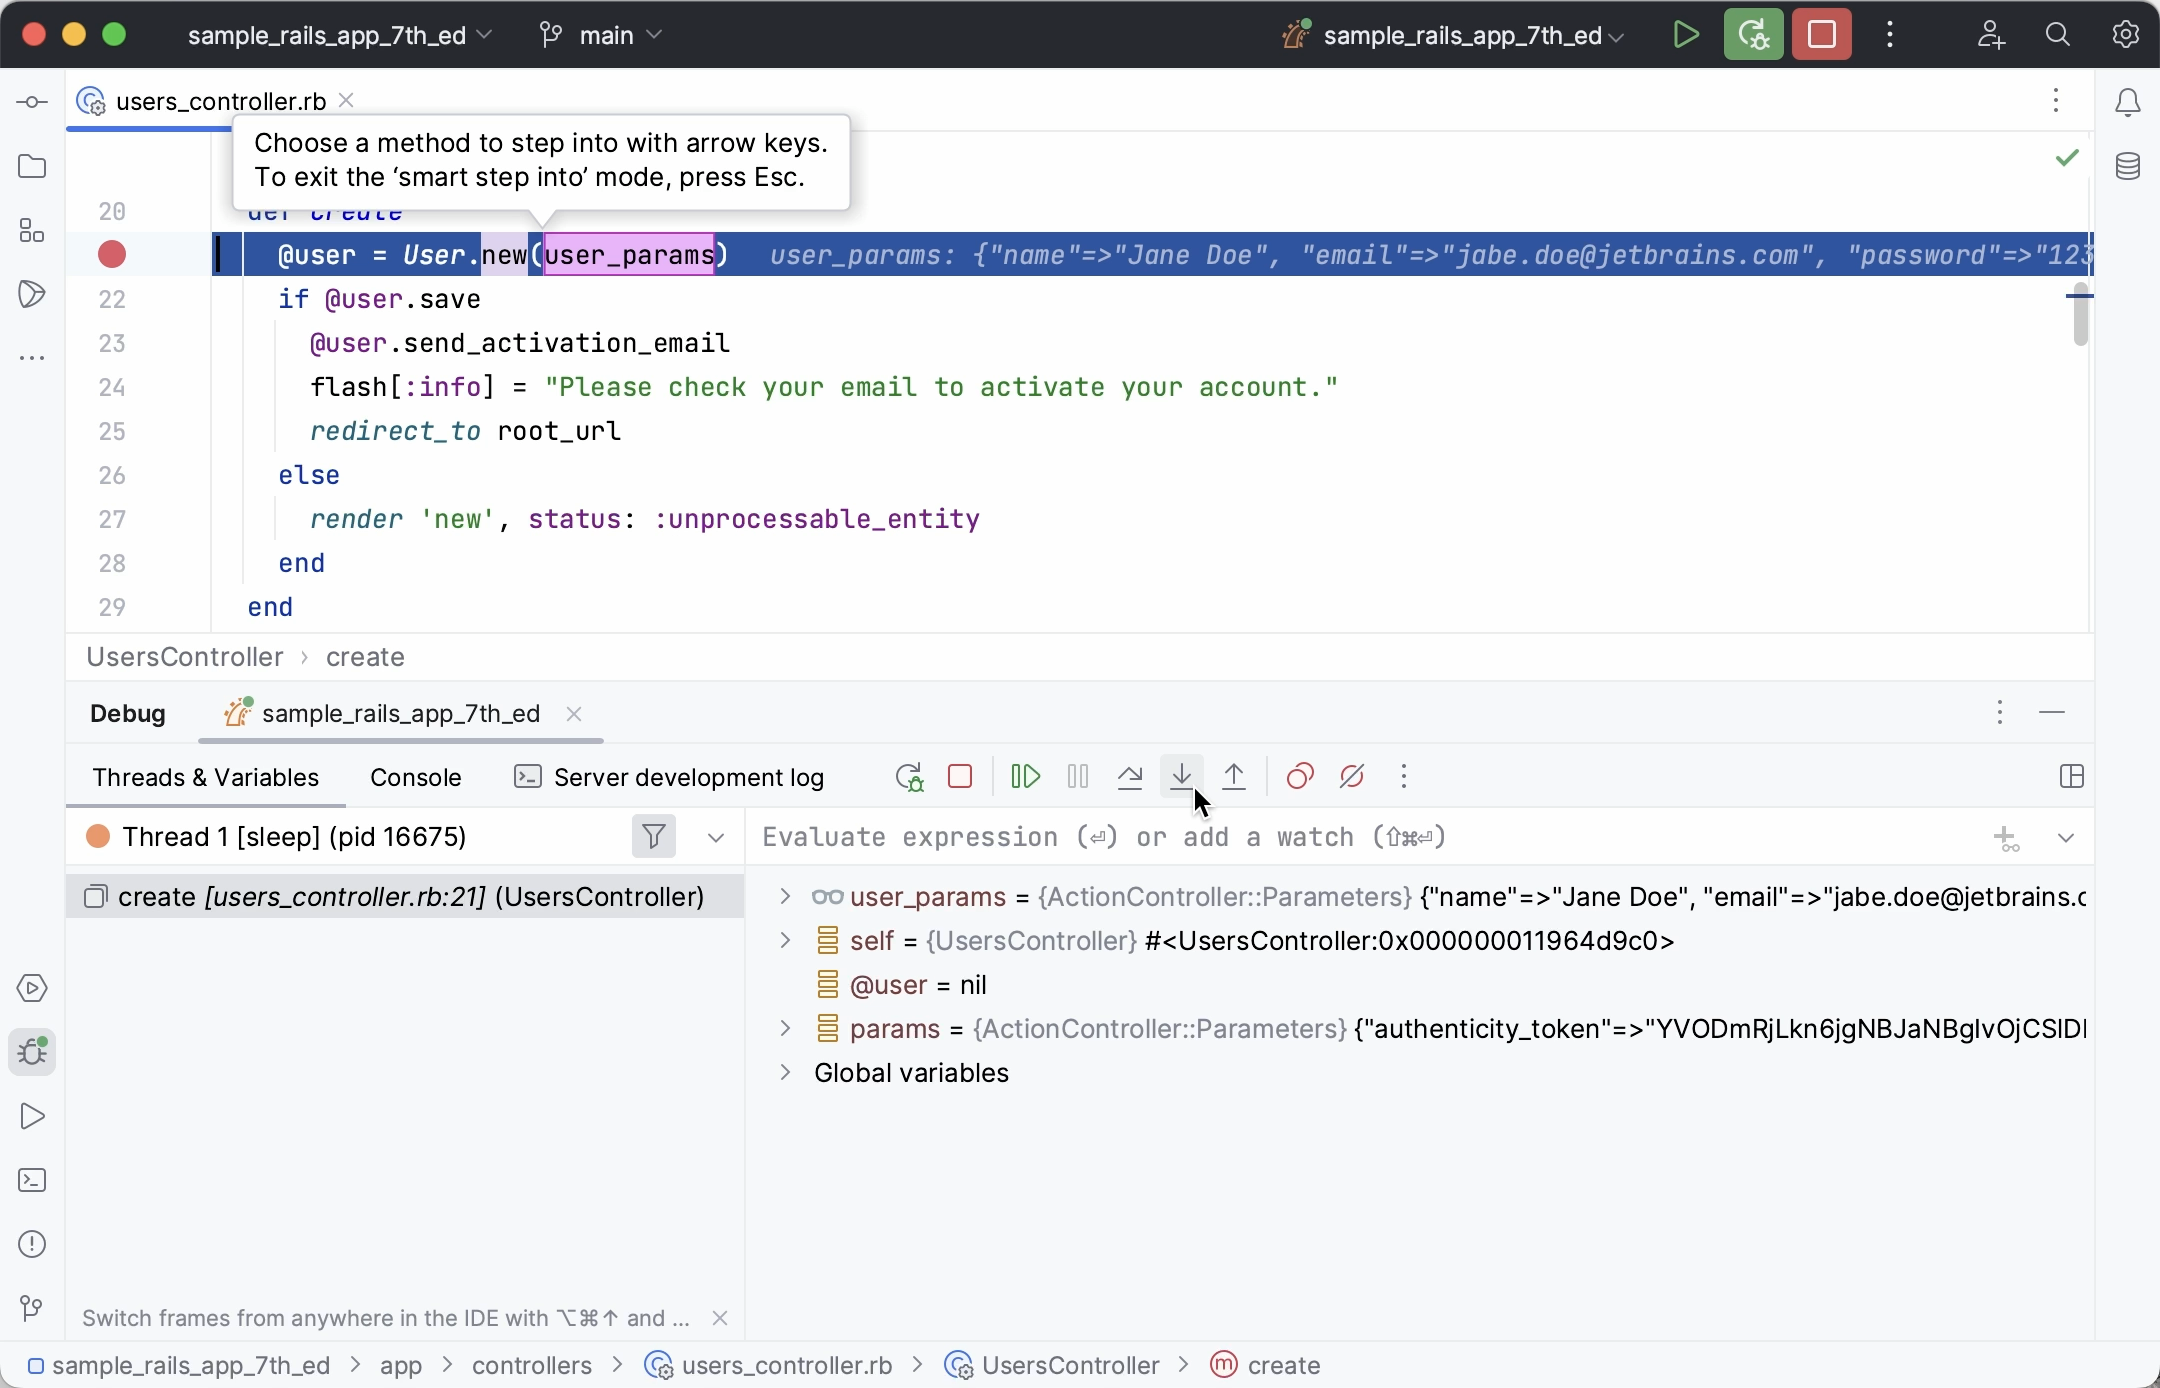2160x1388 pixels.
Task: Expand the user_params variable node
Action: click(785, 897)
